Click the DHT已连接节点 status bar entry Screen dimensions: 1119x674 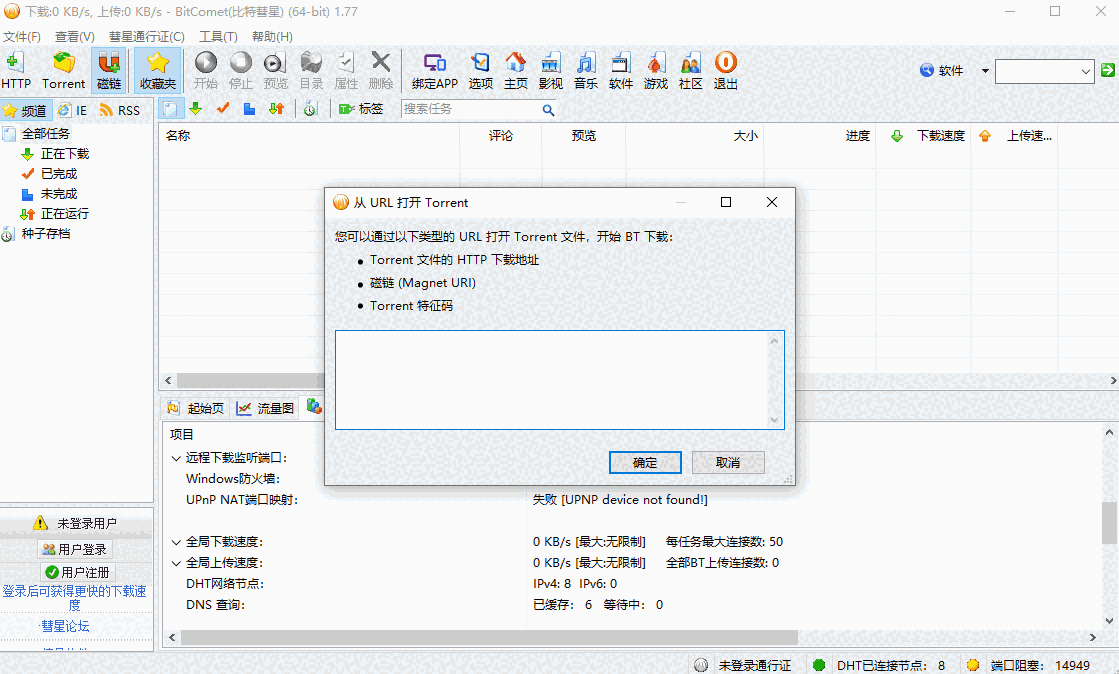tap(881, 665)
